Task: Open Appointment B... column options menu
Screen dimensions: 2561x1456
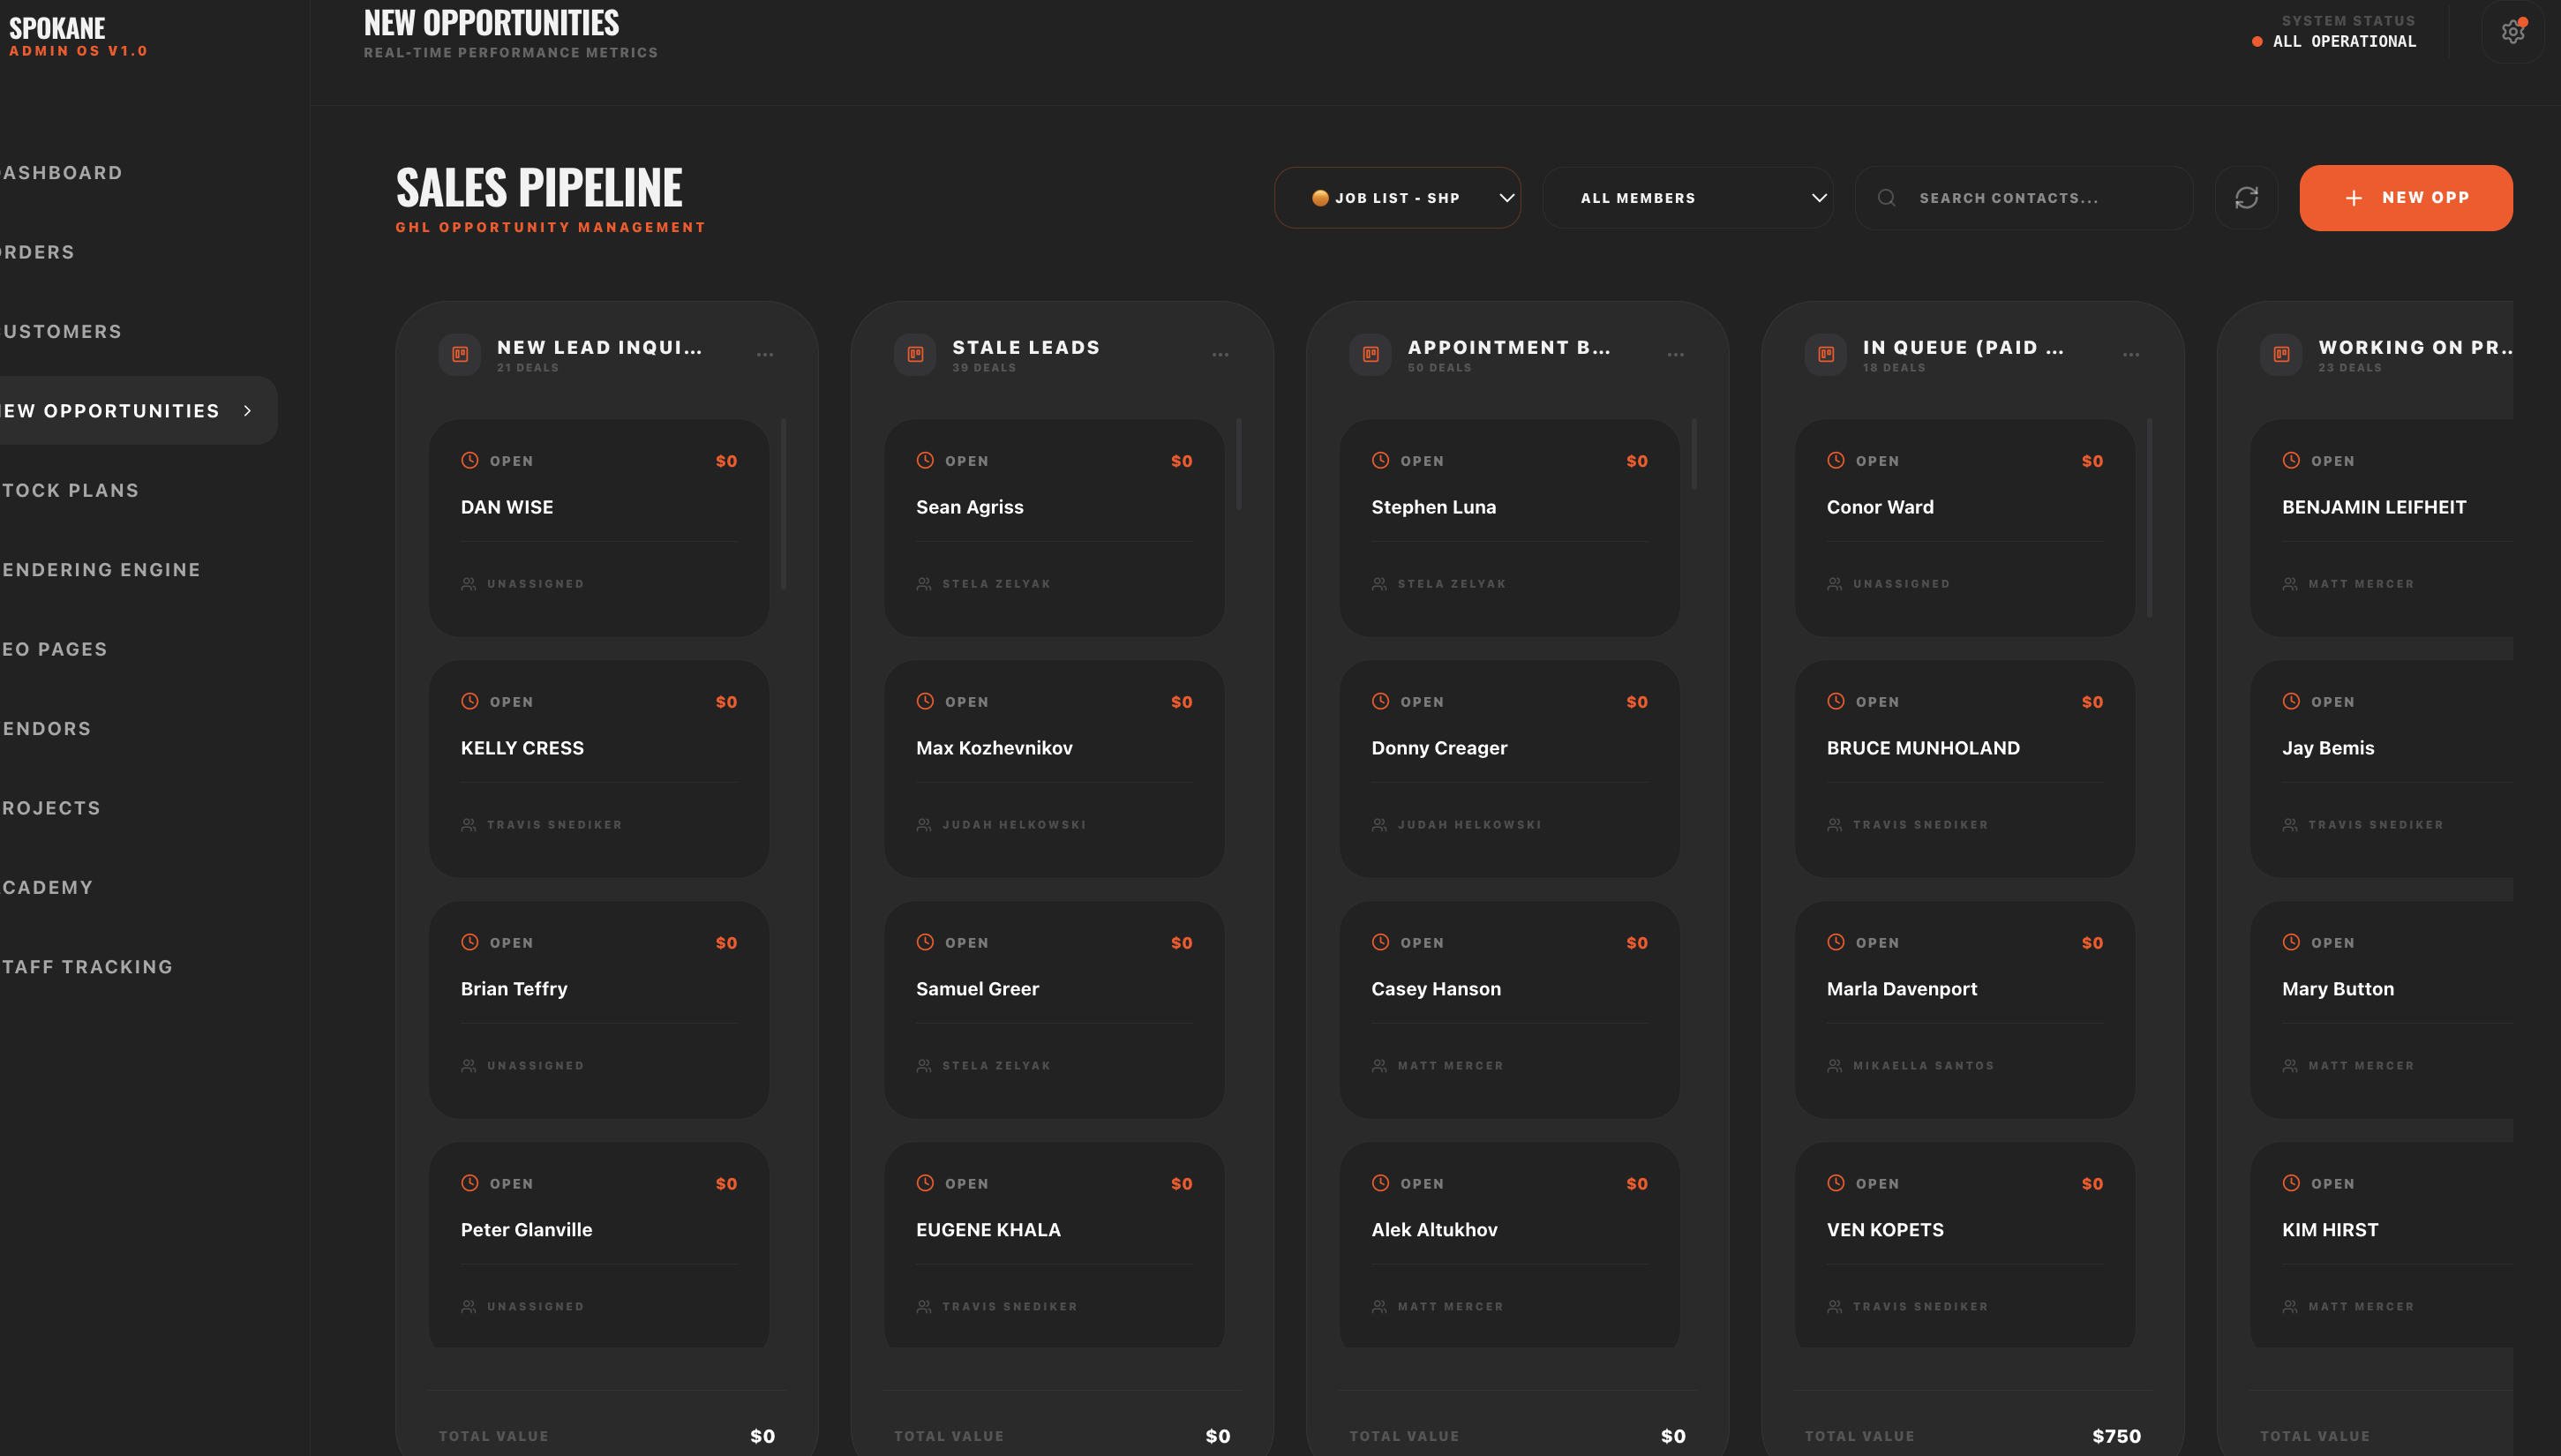Action: tap(1676, 355)
